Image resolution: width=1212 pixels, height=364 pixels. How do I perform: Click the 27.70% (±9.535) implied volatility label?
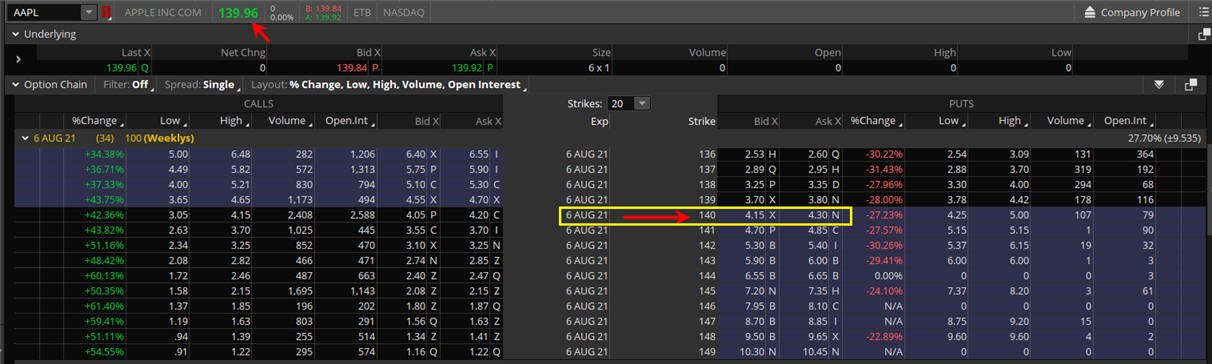click(1164, 137)
